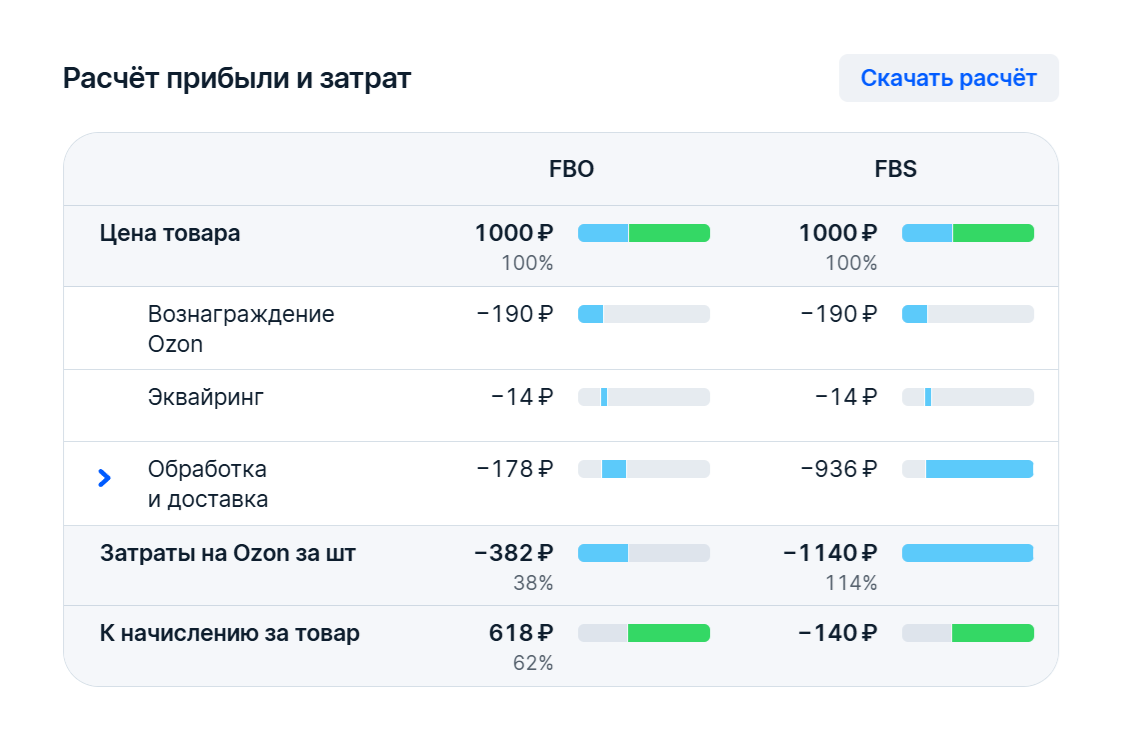The image size is (1124, 755).
Task: Select the FBO column header
Action: pos(571,169)
